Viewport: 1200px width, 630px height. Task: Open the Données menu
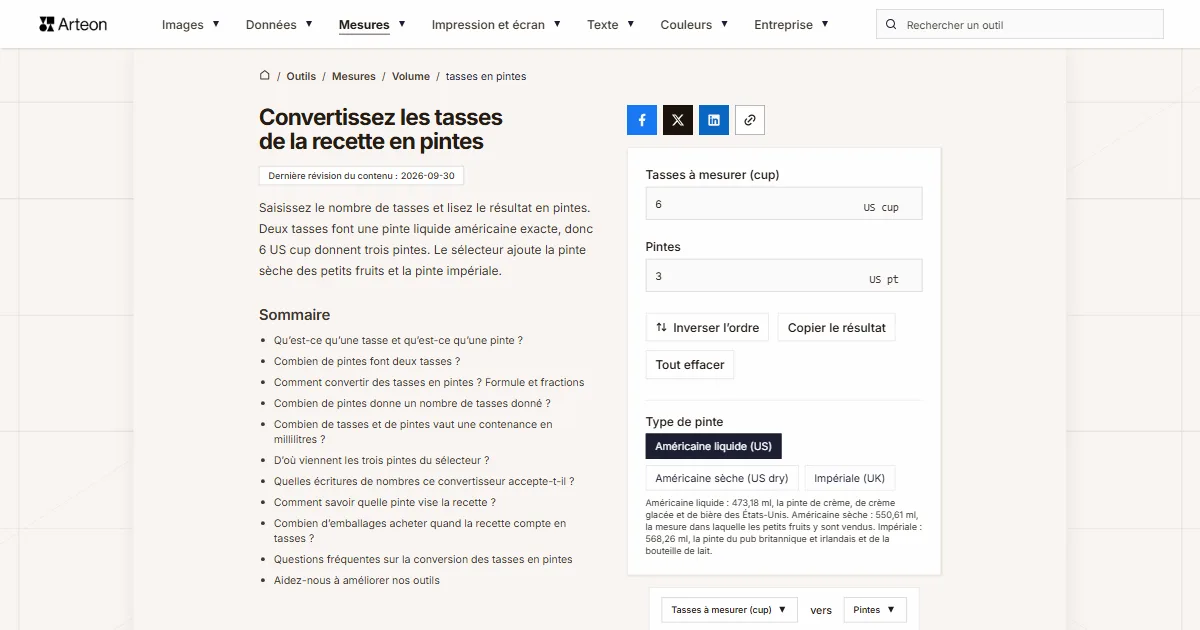coord(279,25)
